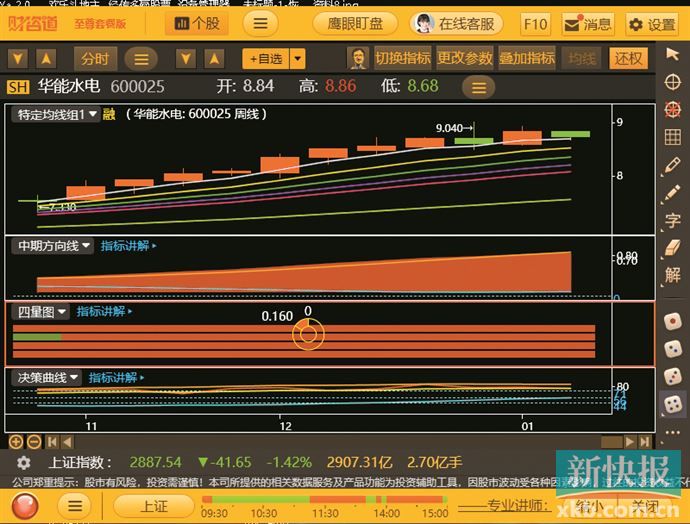Contact 在线客服 support
This screenshot has height=524, width=690.
point(457,24)
